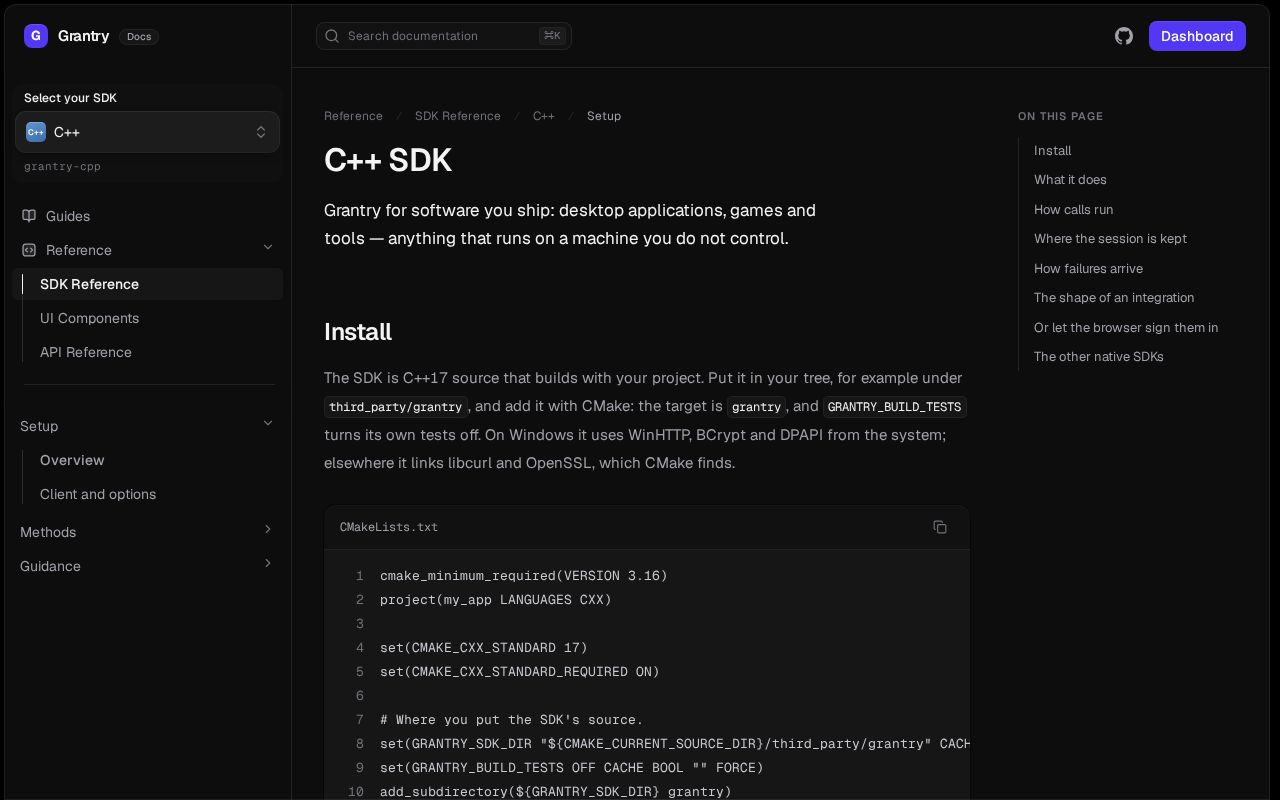The image size is (1280, 800).
Task: Click the Guides sidebar label
Action: coord(68,216)
